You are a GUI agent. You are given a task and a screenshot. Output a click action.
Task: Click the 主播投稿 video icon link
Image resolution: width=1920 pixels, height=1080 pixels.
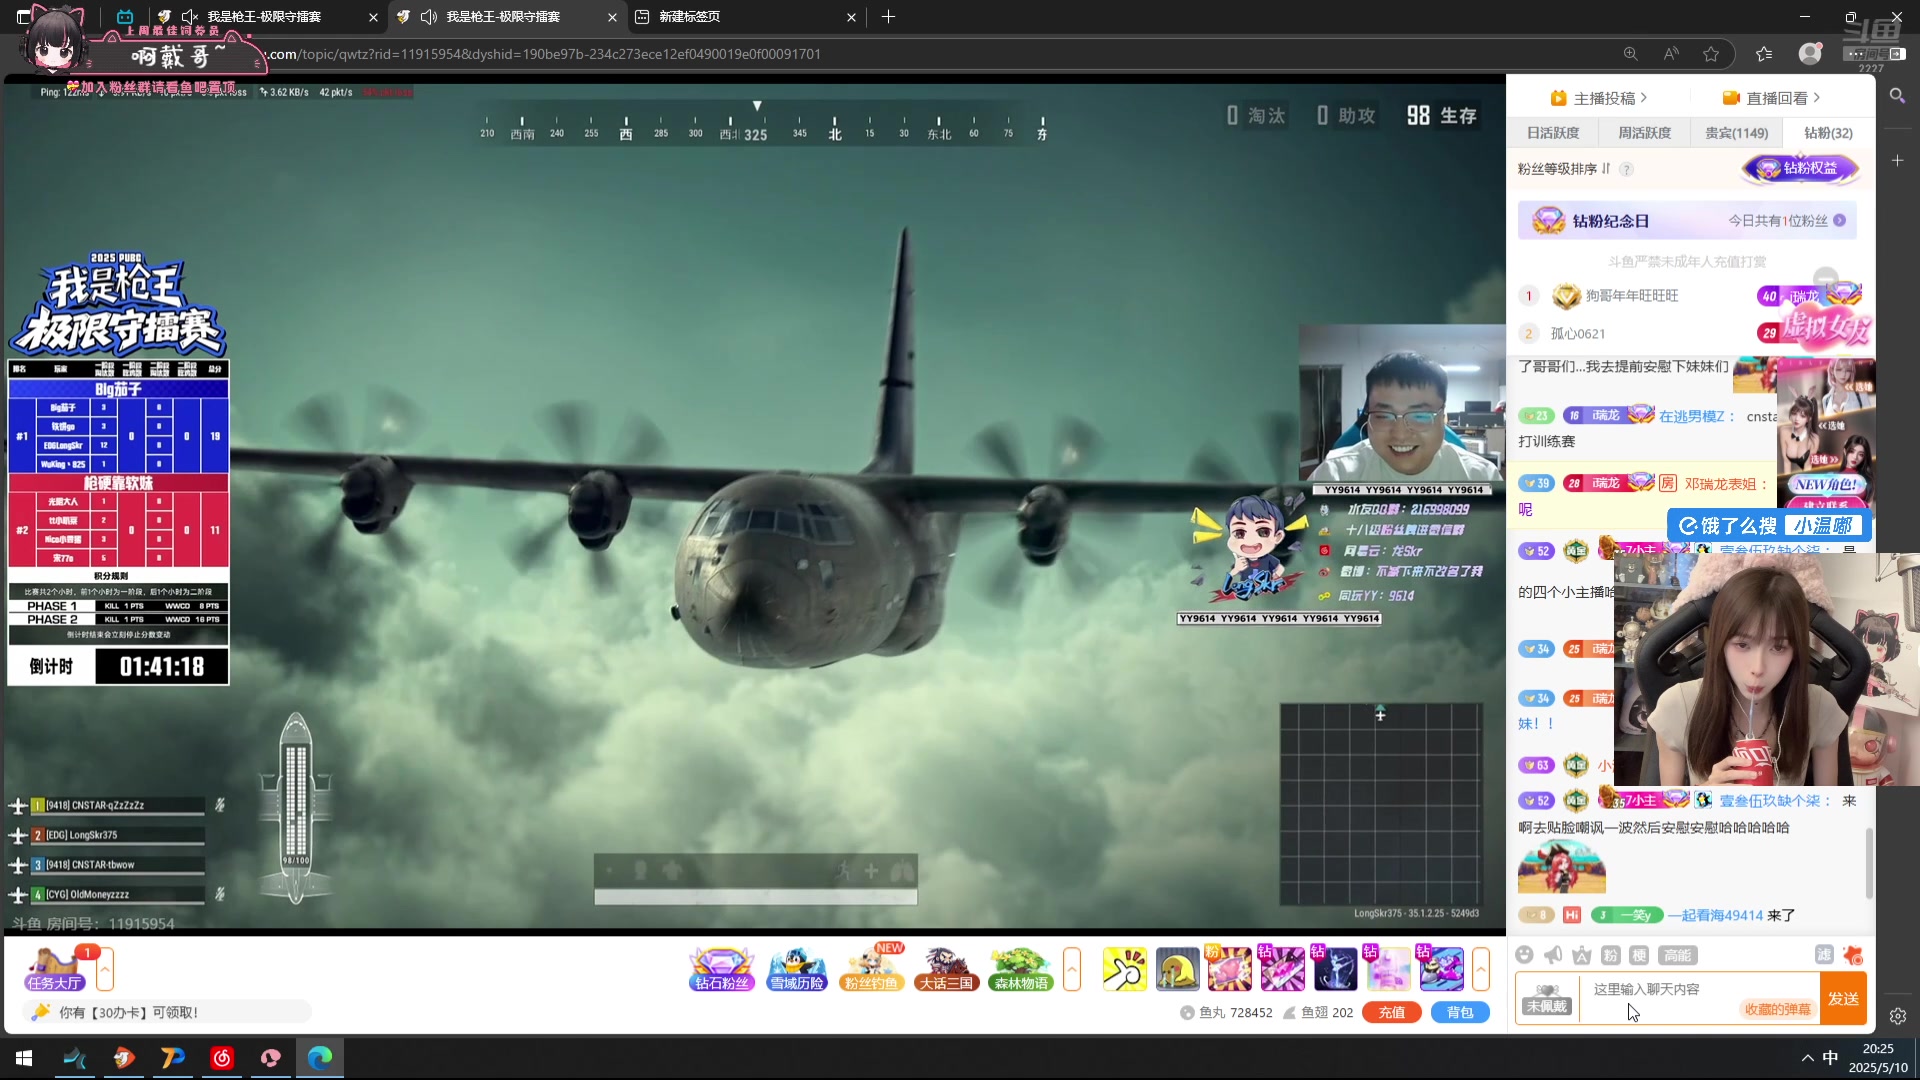(1598, 98)
